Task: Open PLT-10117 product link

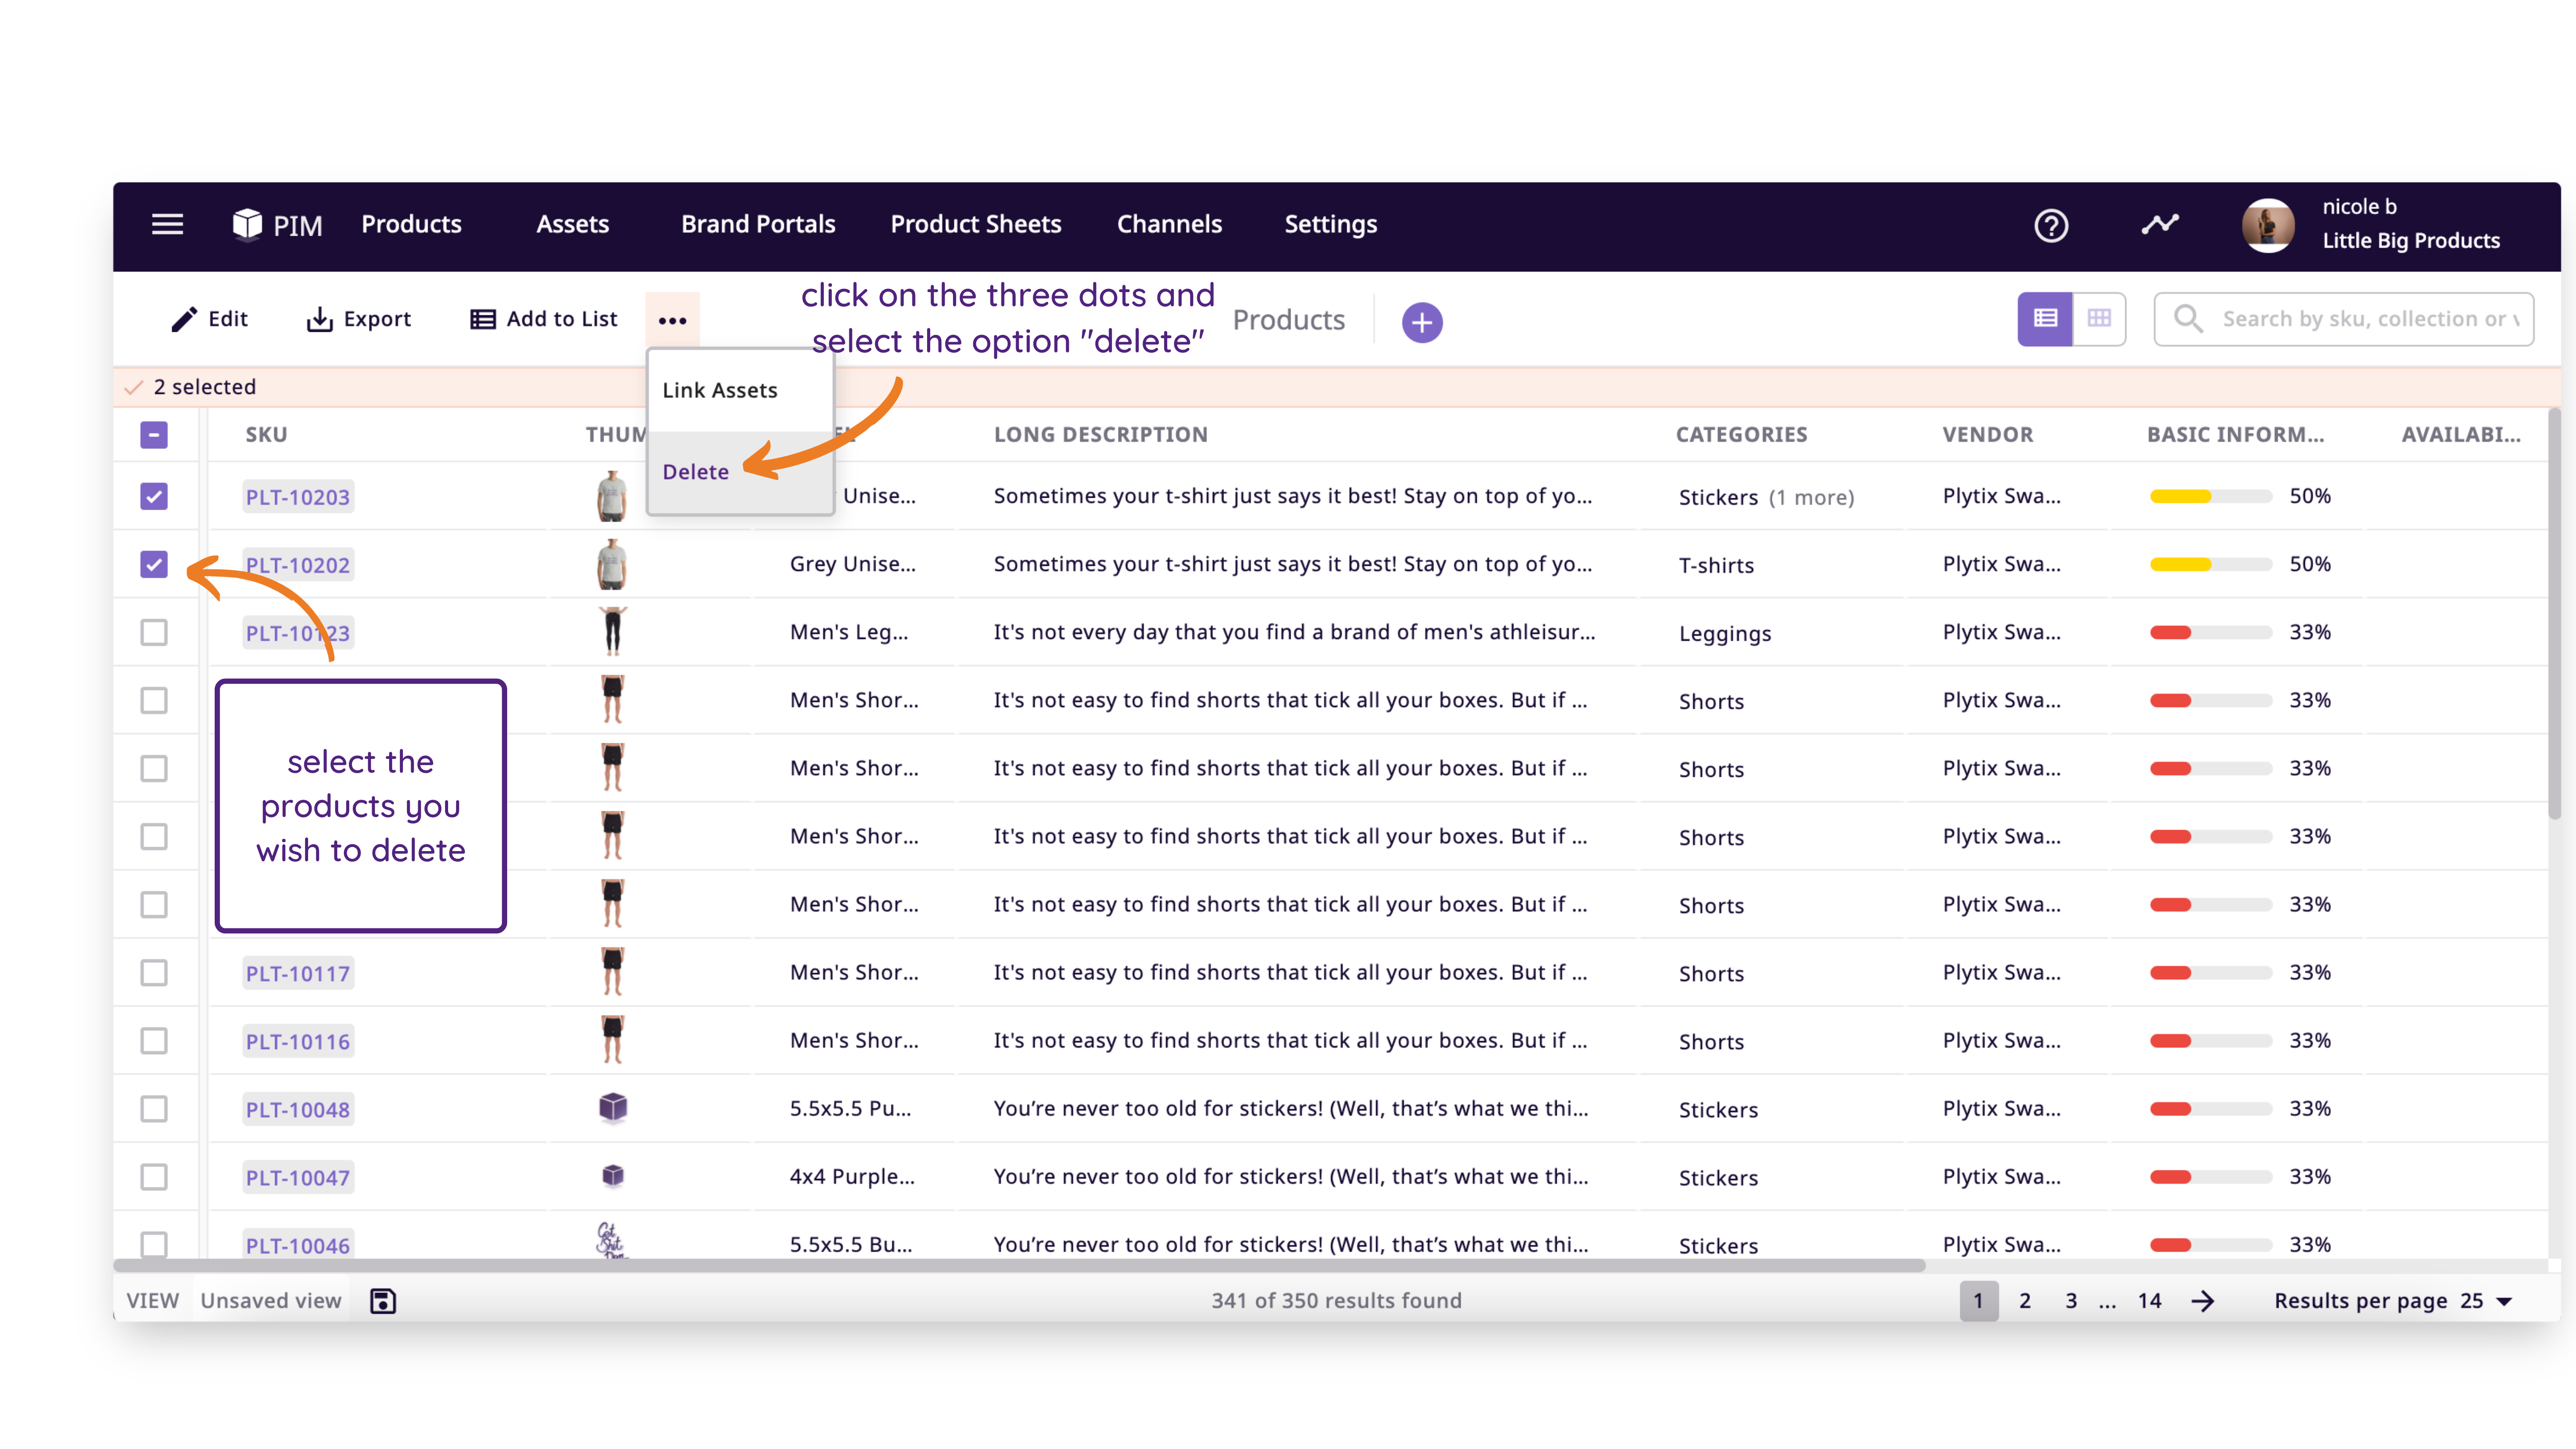Action: tap(298, 973)
